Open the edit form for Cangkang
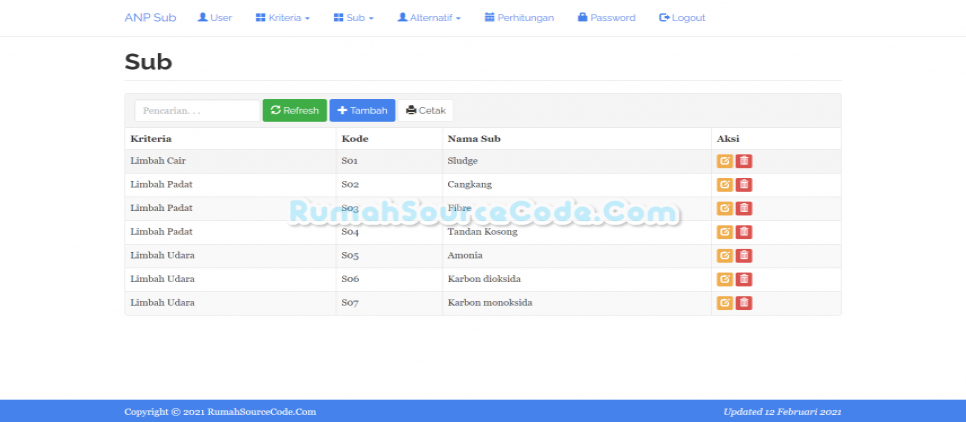Image resolution: width=966 pixels, height=422 pixels. (x=724, y=185)
